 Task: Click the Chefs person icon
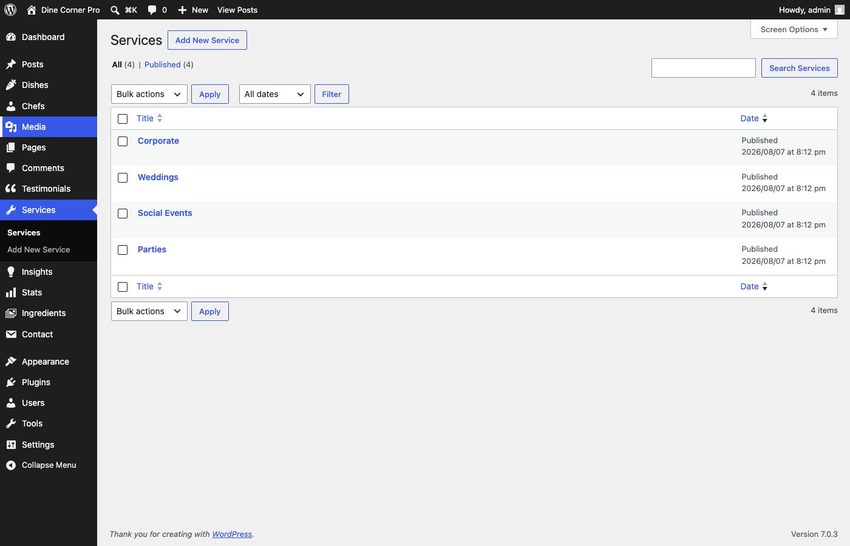click(11, 106)
